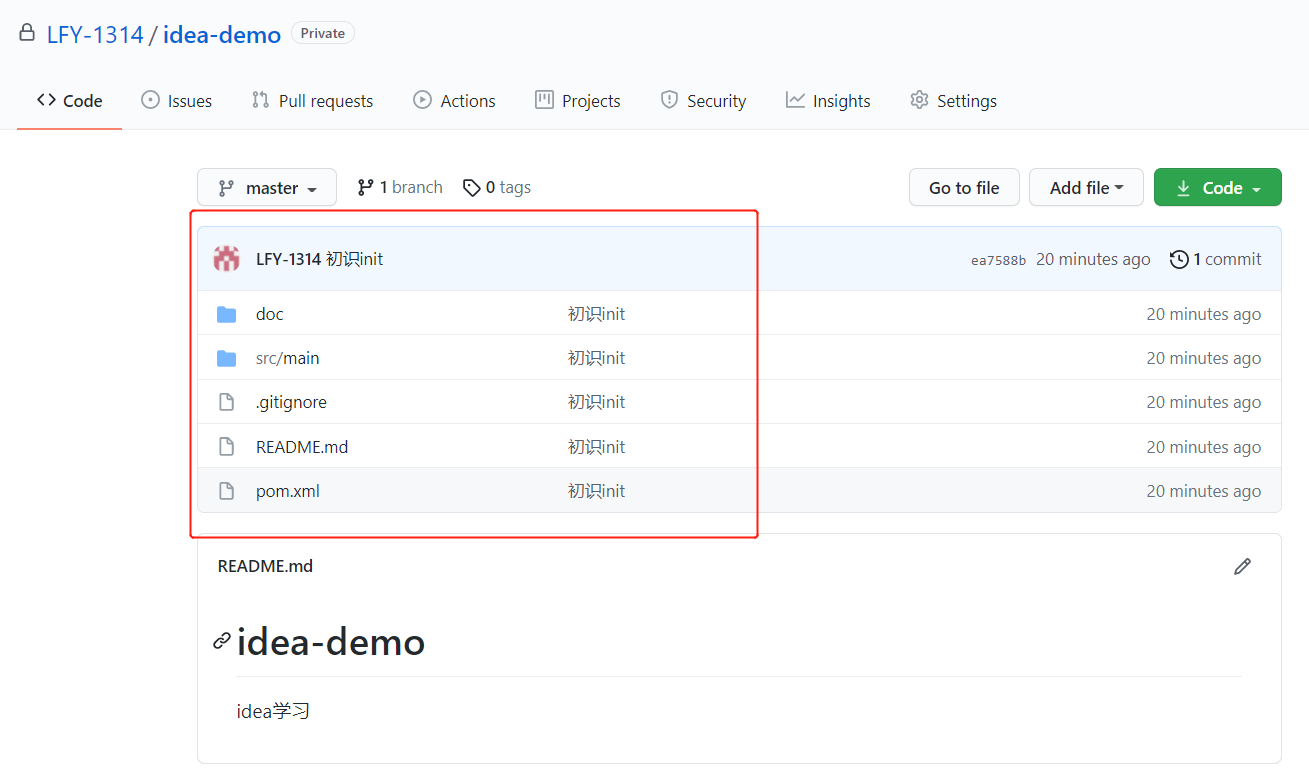1309x780 pixels.
Task: Open the green Code download dropdown
Action: [1217, 188]
